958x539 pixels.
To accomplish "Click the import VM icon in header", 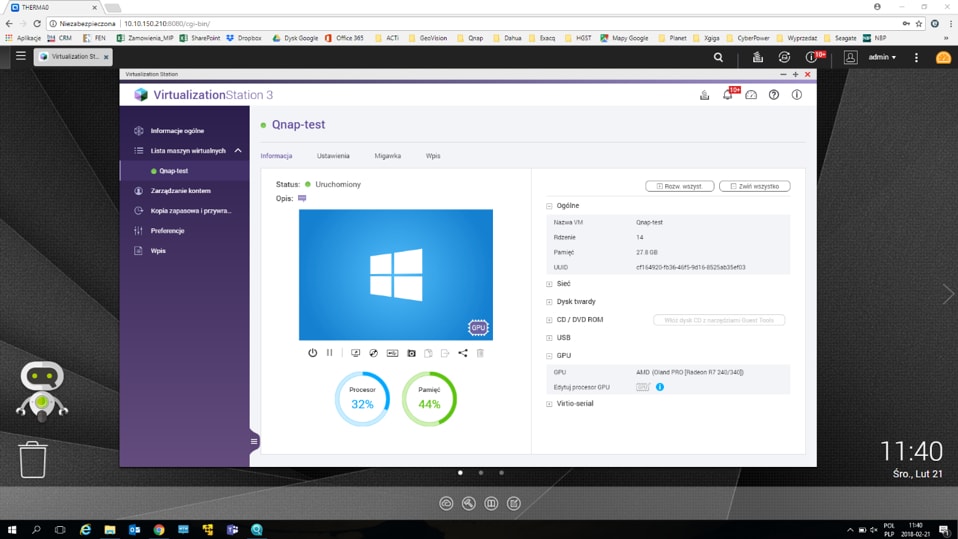I will [x=704, y=95].
